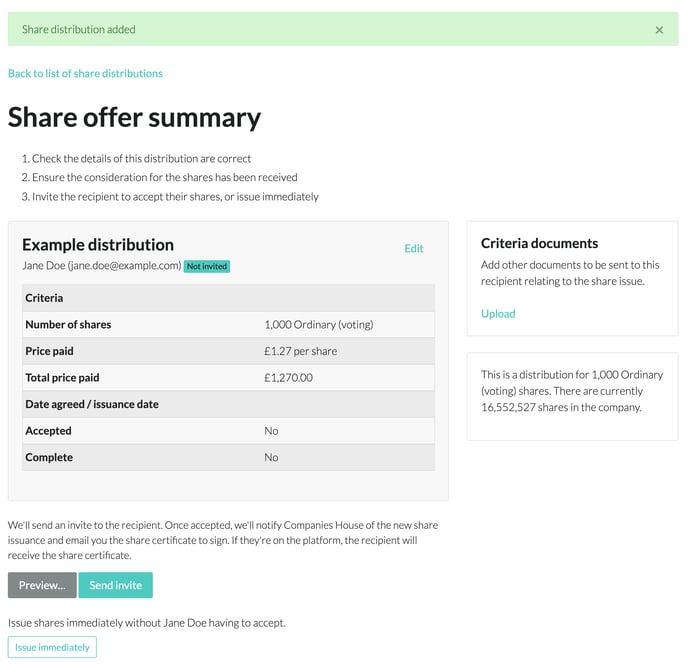Click the 'Number of shares' row label
688x667 pixels.
click(68, 325)
